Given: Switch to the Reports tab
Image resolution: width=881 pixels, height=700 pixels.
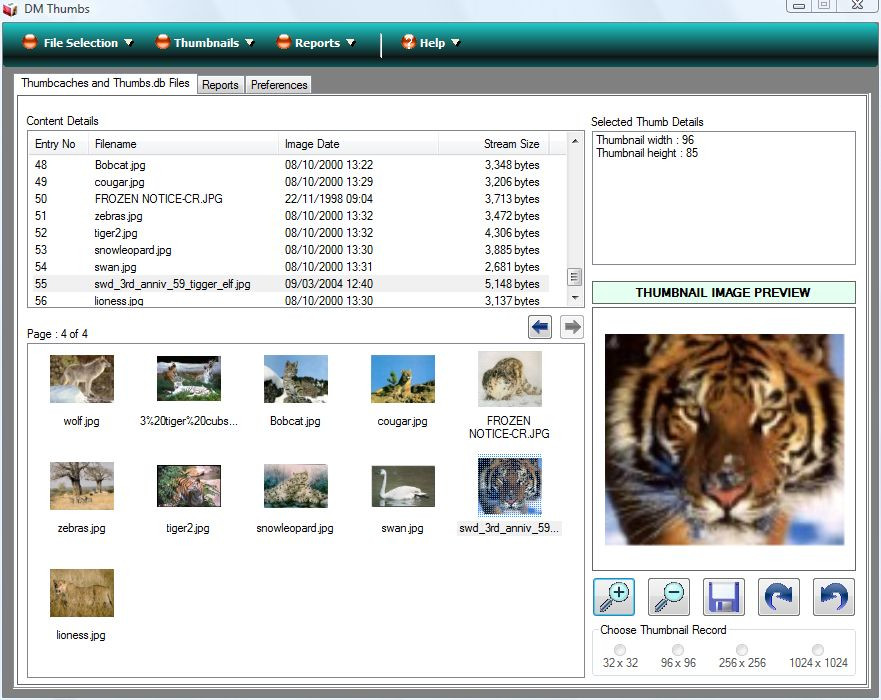Looking at the screenshot, I should coord(220,85).
